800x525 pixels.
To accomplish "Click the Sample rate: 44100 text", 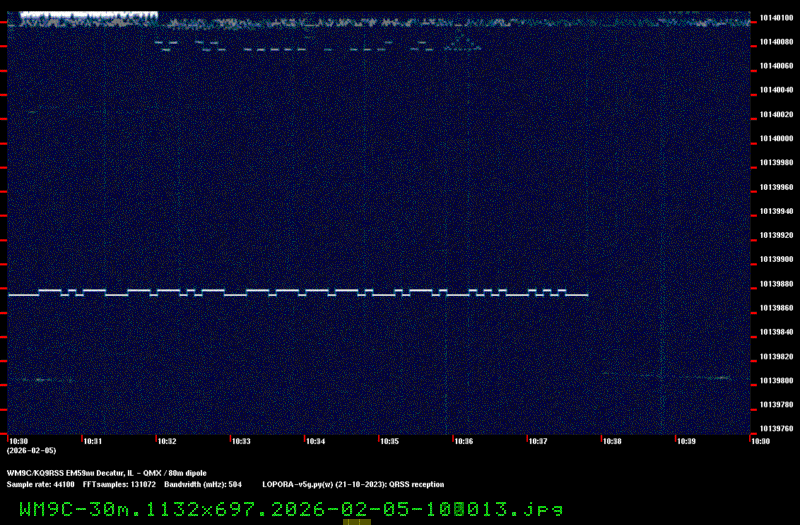I will (40, 484).
